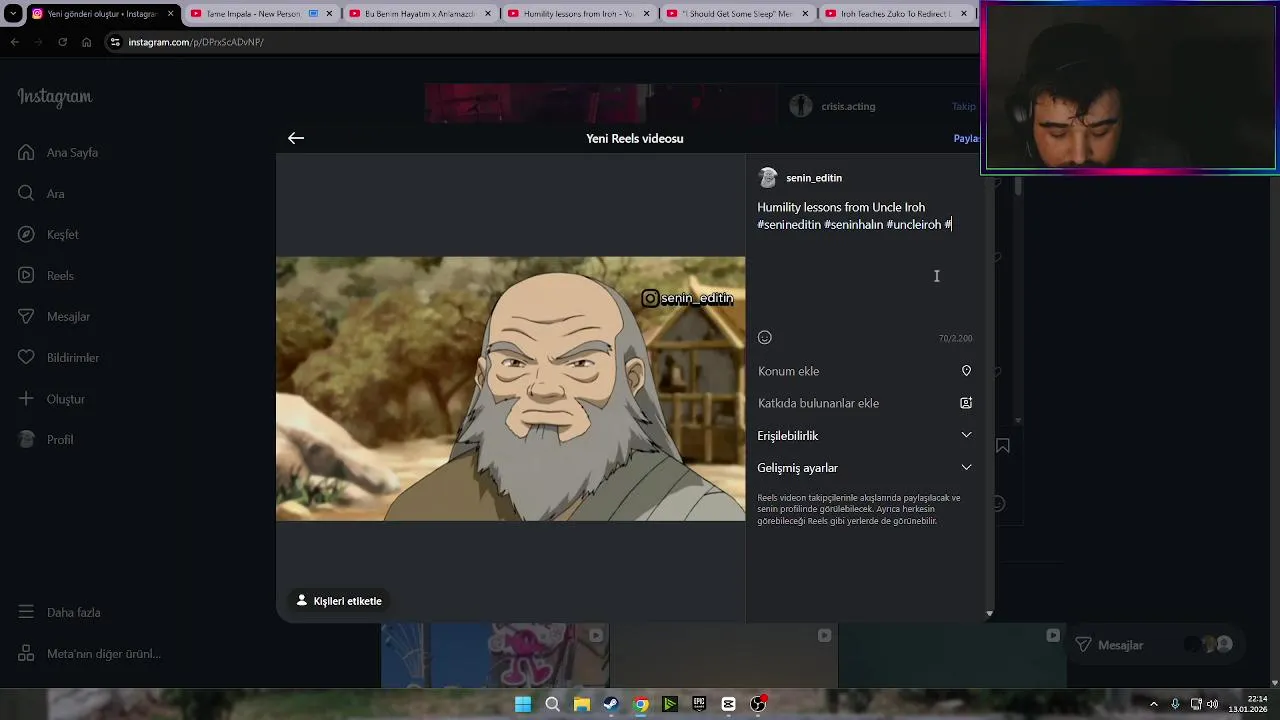
Task: Click the browser home button
Action: point(87,42)
